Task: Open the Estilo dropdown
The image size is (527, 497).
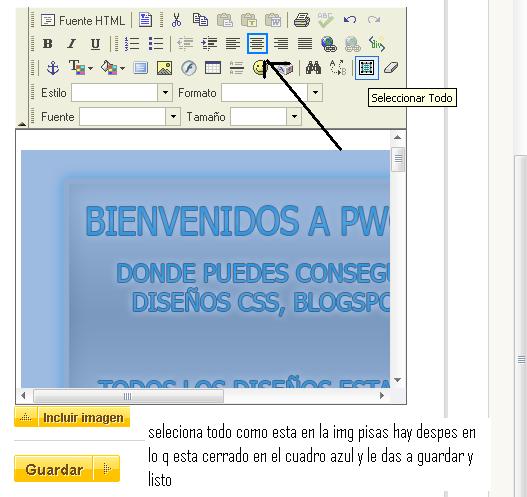Action: pos(165,92)
